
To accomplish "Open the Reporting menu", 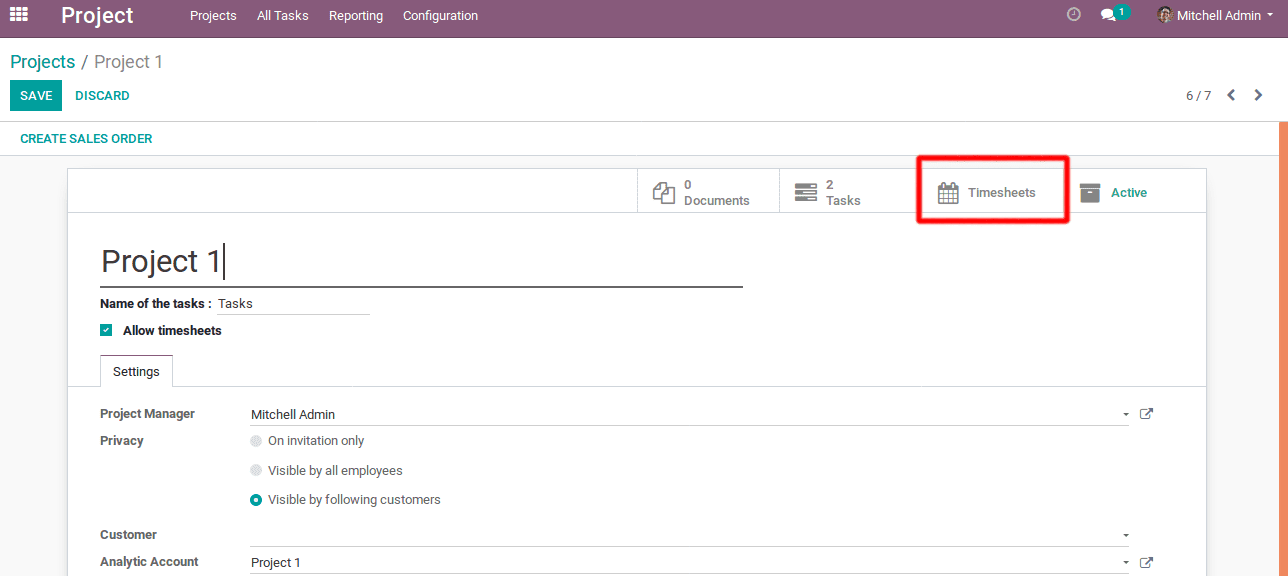I will 356,15.
